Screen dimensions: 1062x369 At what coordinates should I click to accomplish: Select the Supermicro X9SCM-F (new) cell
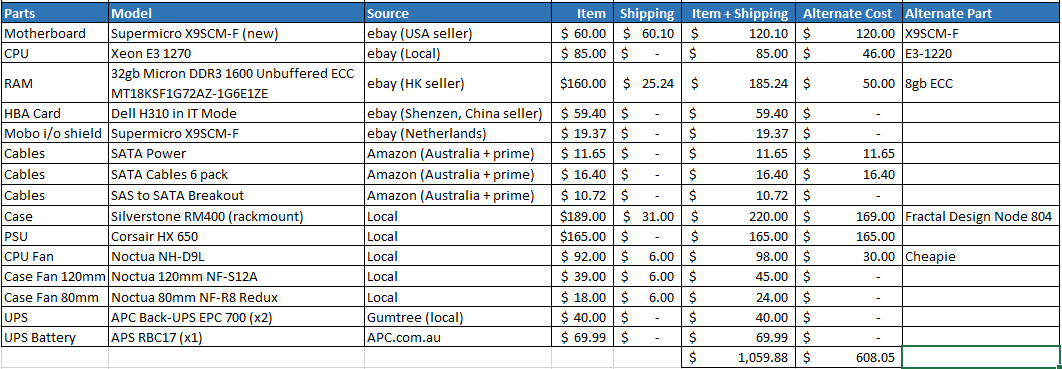pos(236,33)
